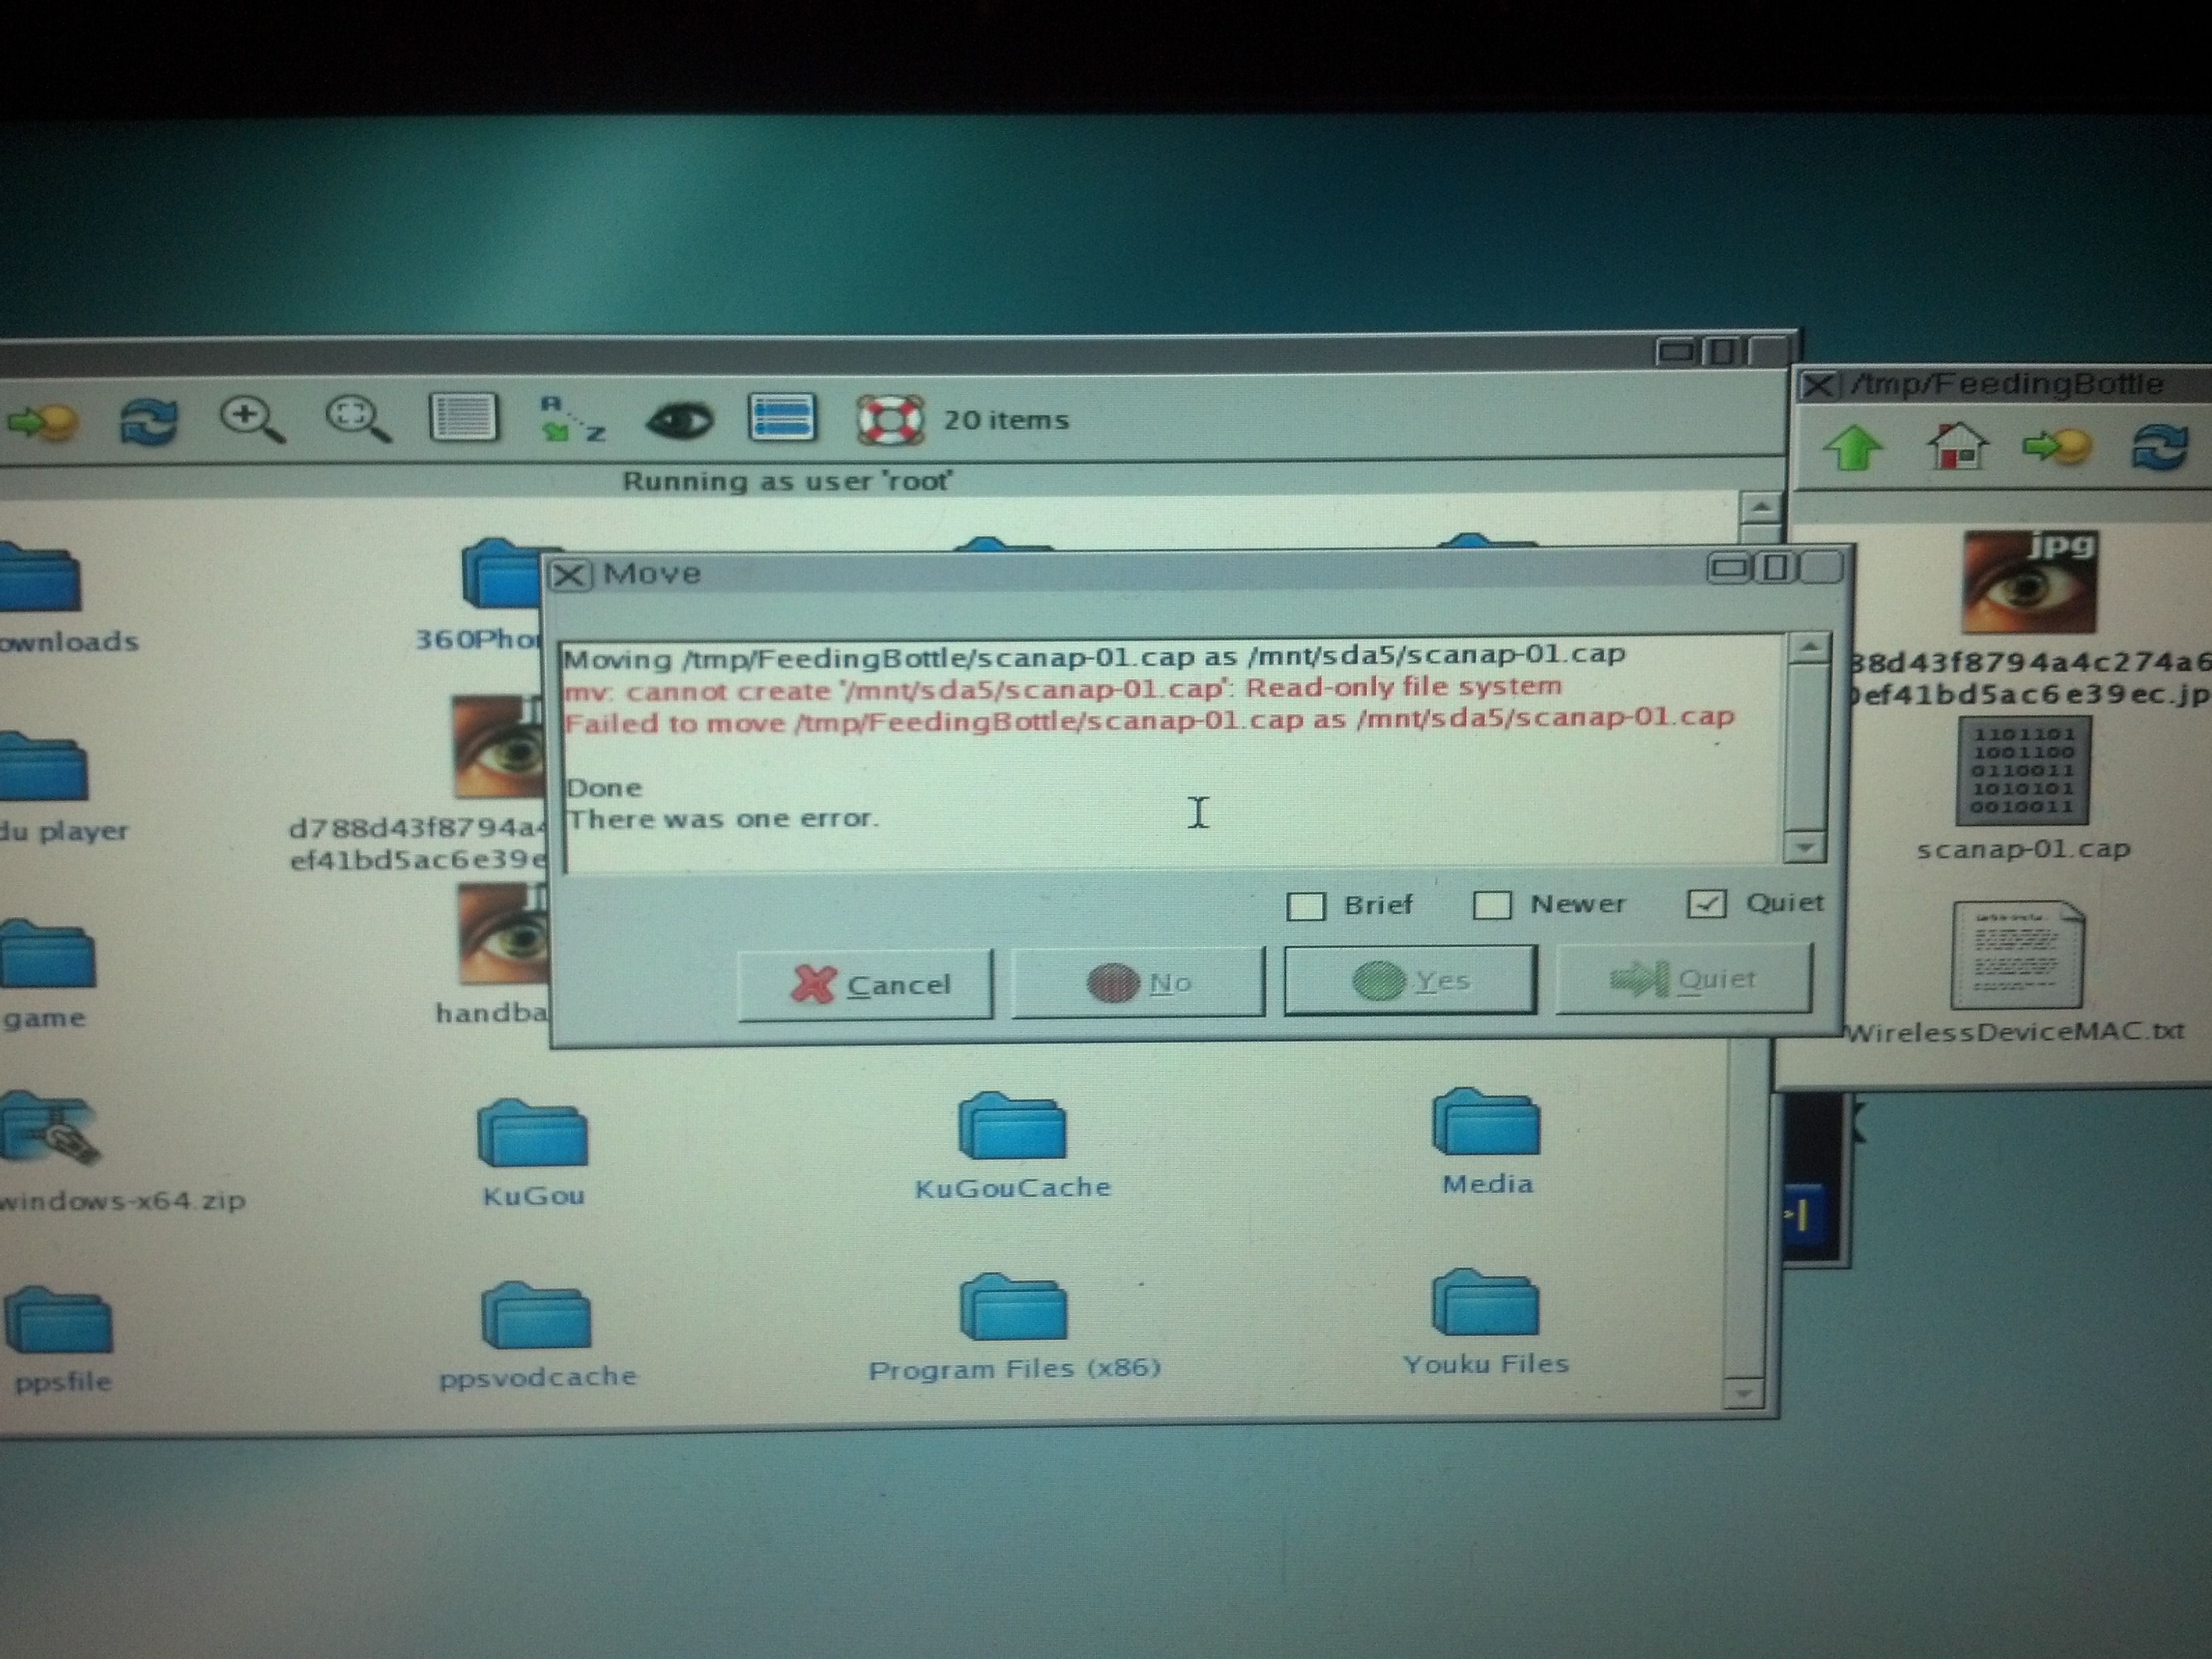Uncheck the Quiet checkbox
This screenshot has height=1659, width=2212.
(1706, 903)
